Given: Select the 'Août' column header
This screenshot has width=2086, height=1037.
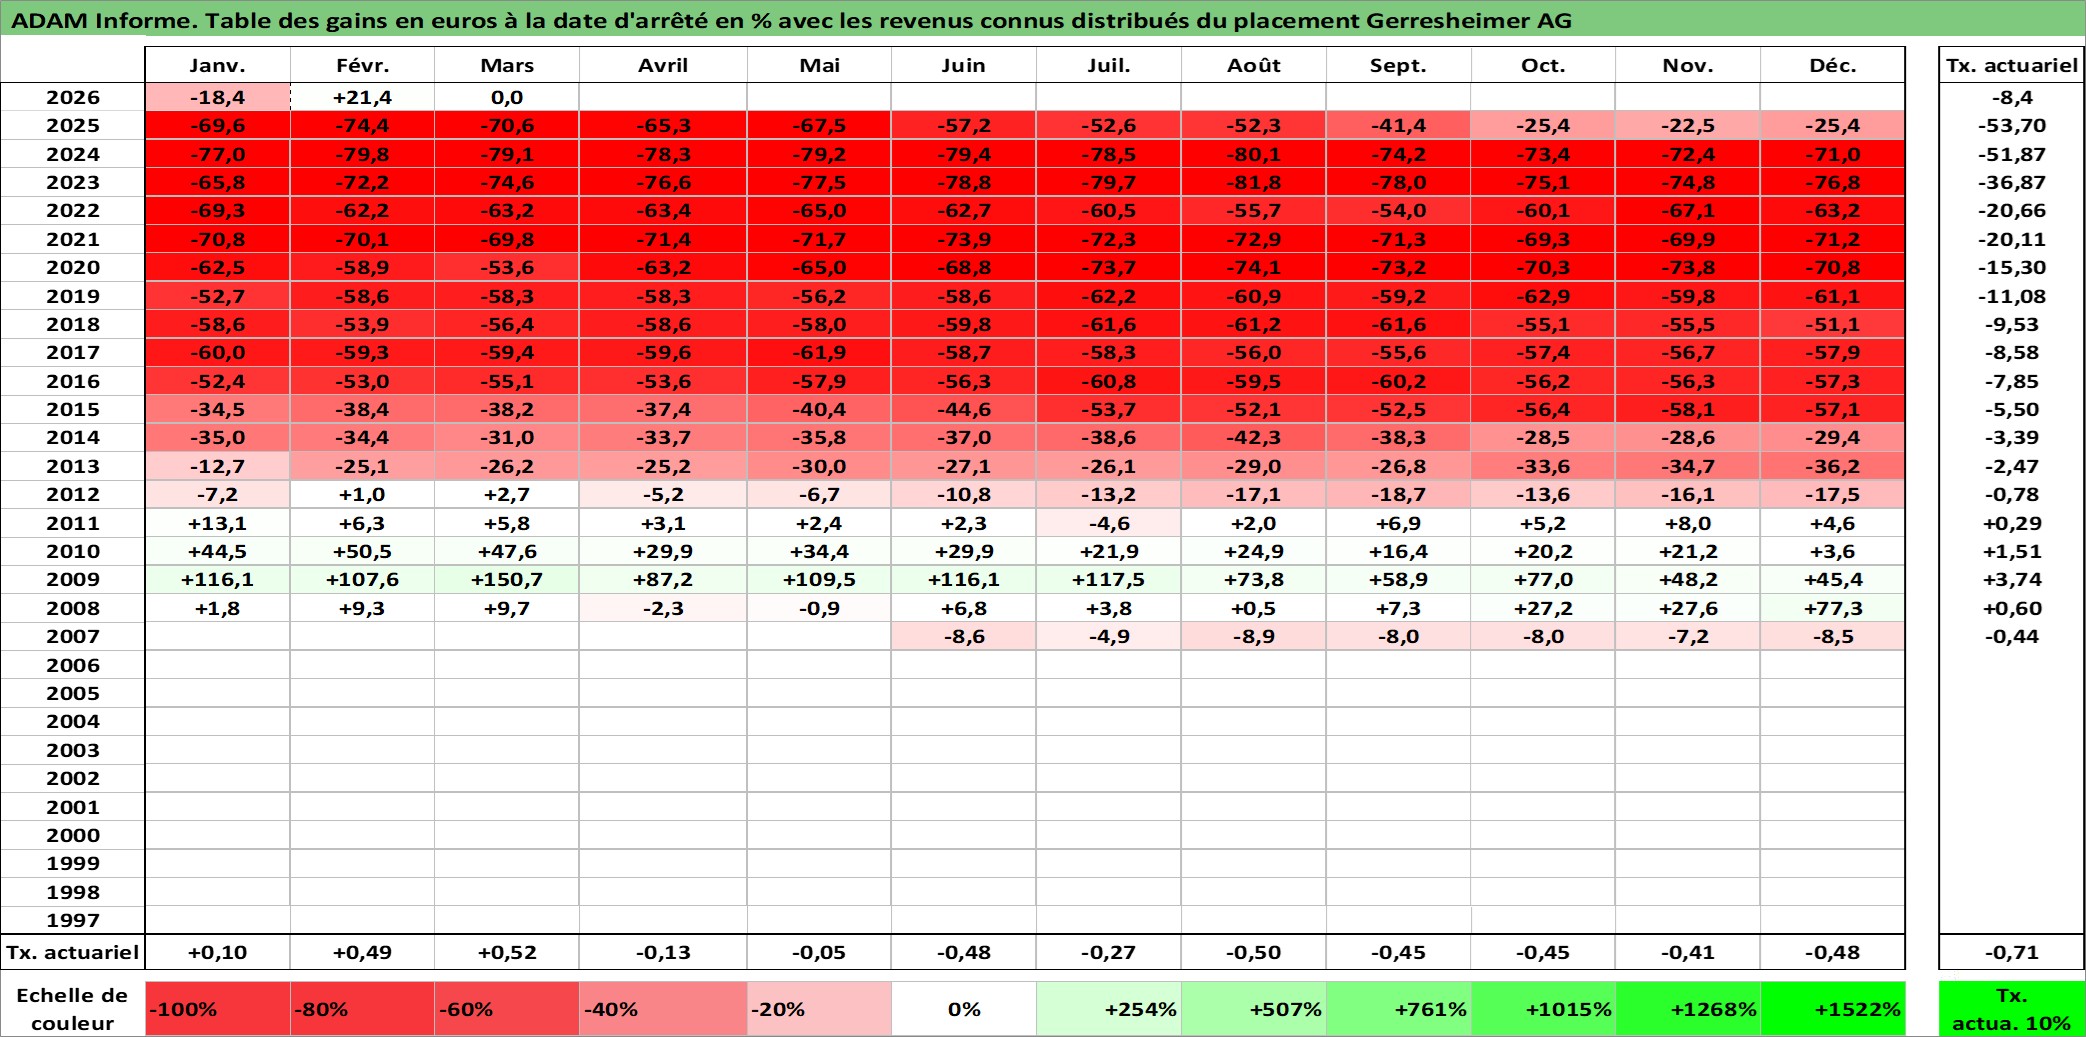Looking at the screenshot, I should click(x=1254, y=65).
